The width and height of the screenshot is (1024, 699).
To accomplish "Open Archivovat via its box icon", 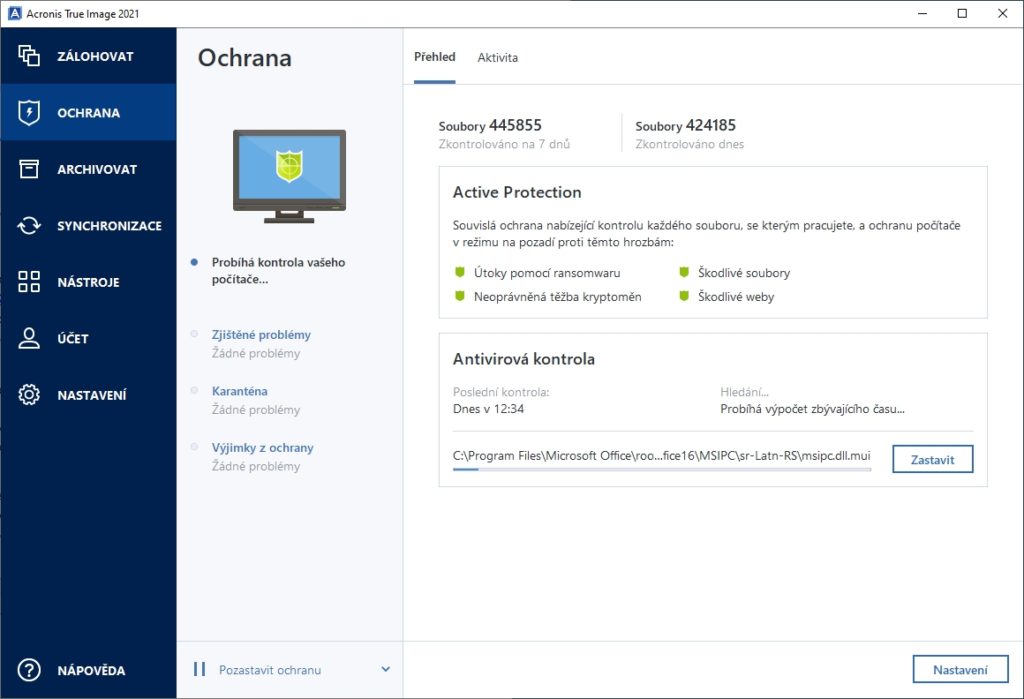I will (29, 169).
